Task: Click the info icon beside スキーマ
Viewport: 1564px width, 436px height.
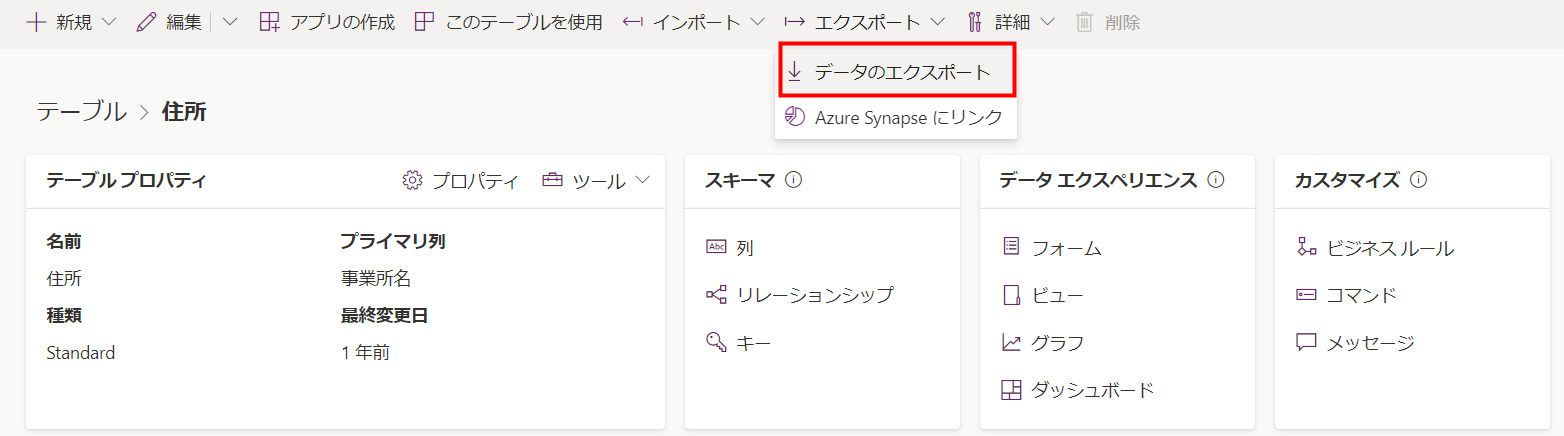Action: (x=794, y=180)
